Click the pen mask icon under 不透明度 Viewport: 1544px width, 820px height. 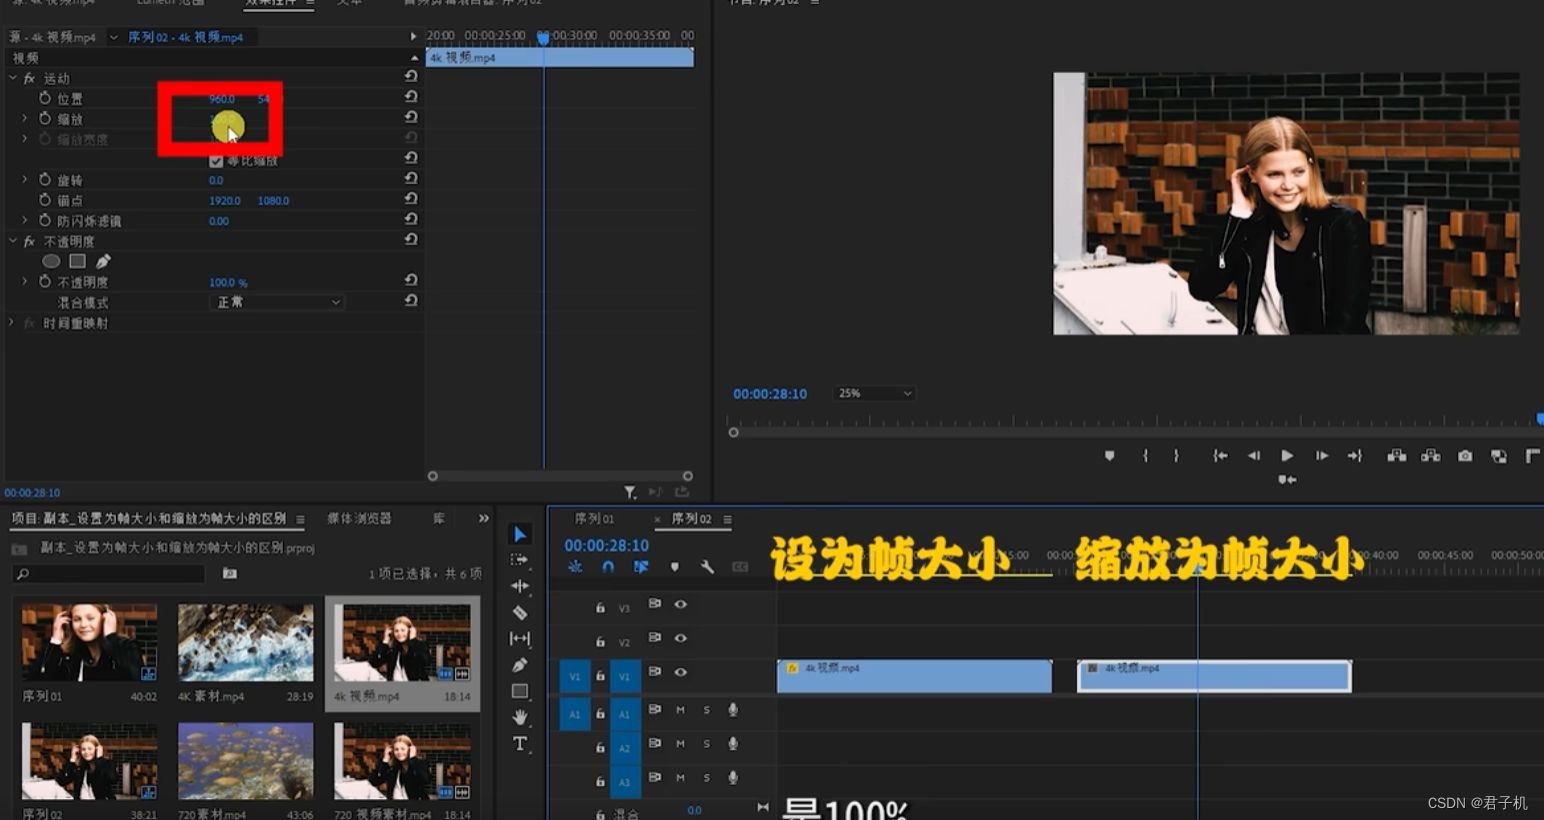pyautogui.click(x=103, y=261)
